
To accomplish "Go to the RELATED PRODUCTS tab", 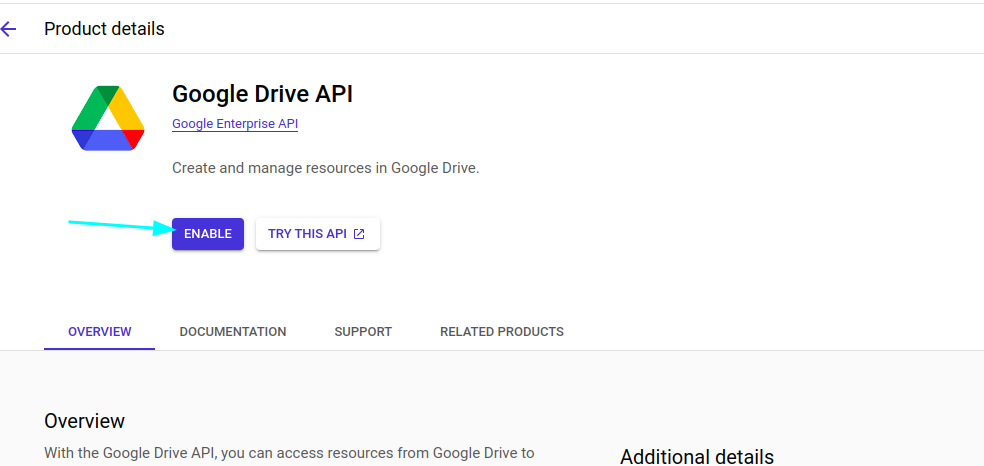I will pos(501,331).
